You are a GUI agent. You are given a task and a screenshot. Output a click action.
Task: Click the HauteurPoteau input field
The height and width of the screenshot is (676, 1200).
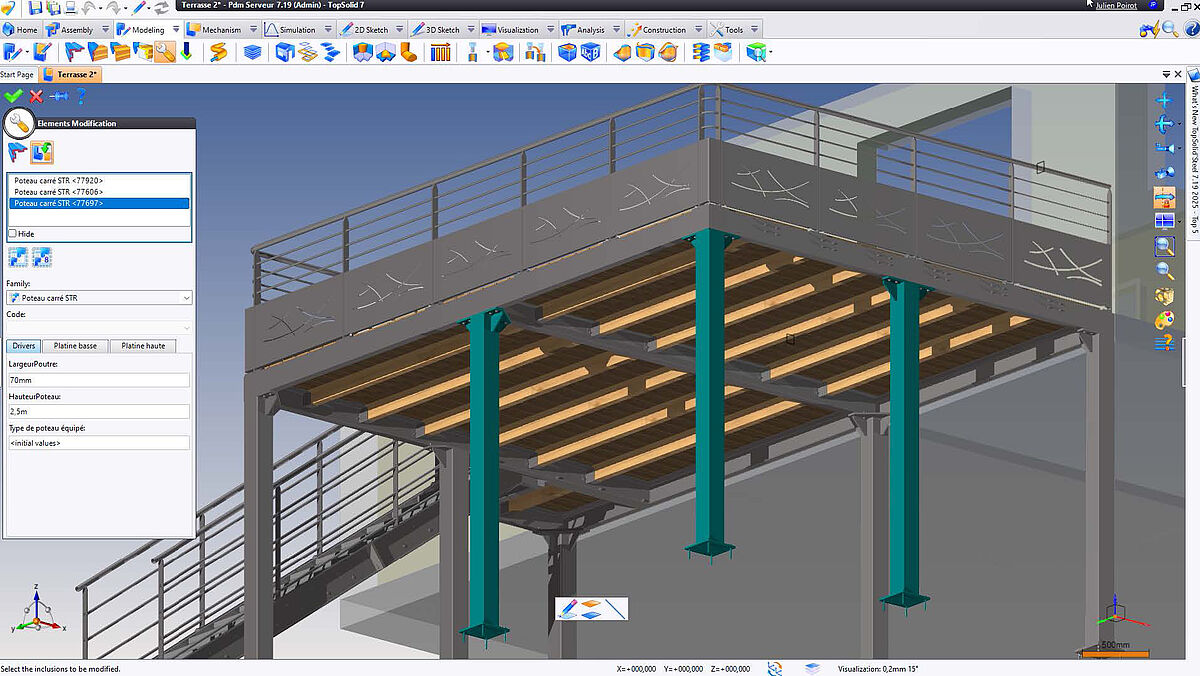(98, 411)
